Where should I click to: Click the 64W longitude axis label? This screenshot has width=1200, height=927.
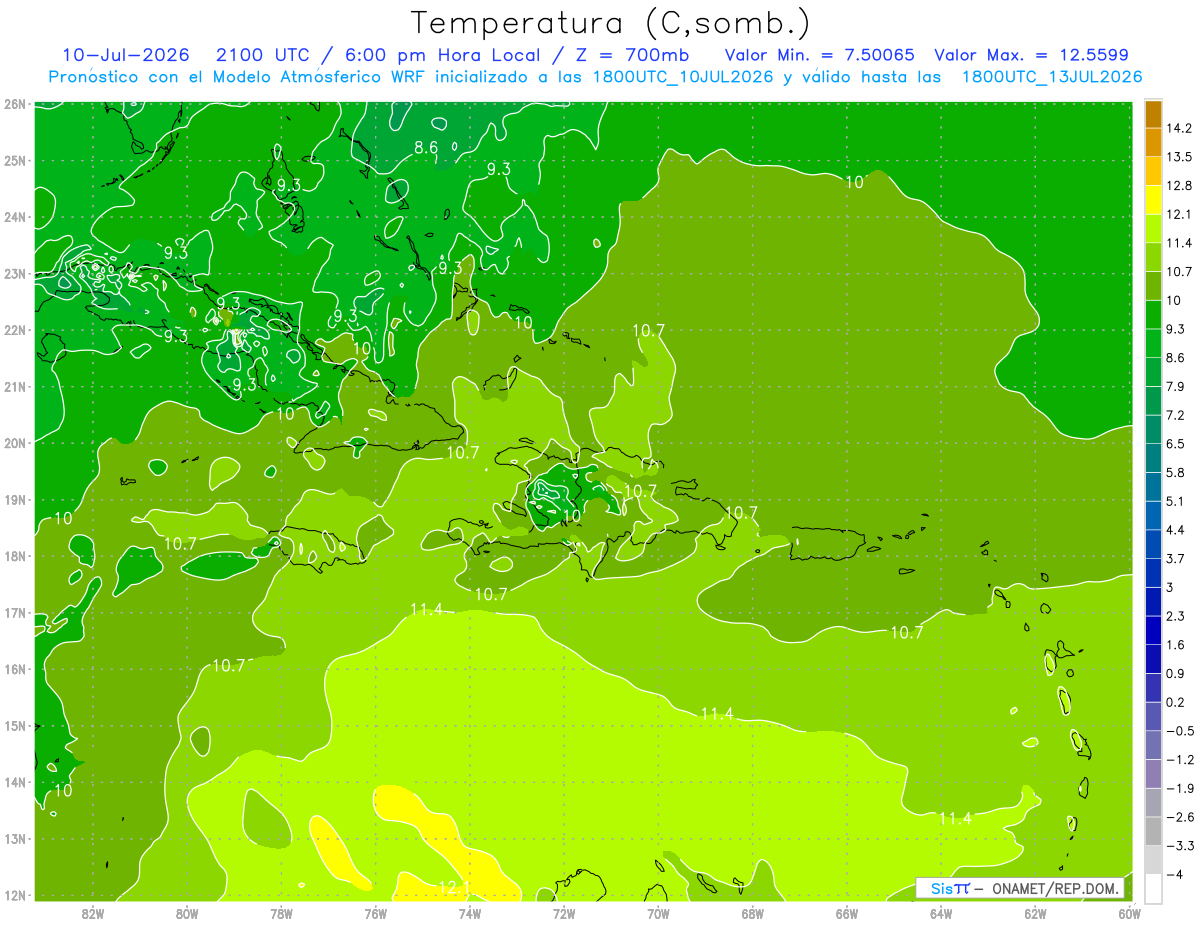click(941, 913)
